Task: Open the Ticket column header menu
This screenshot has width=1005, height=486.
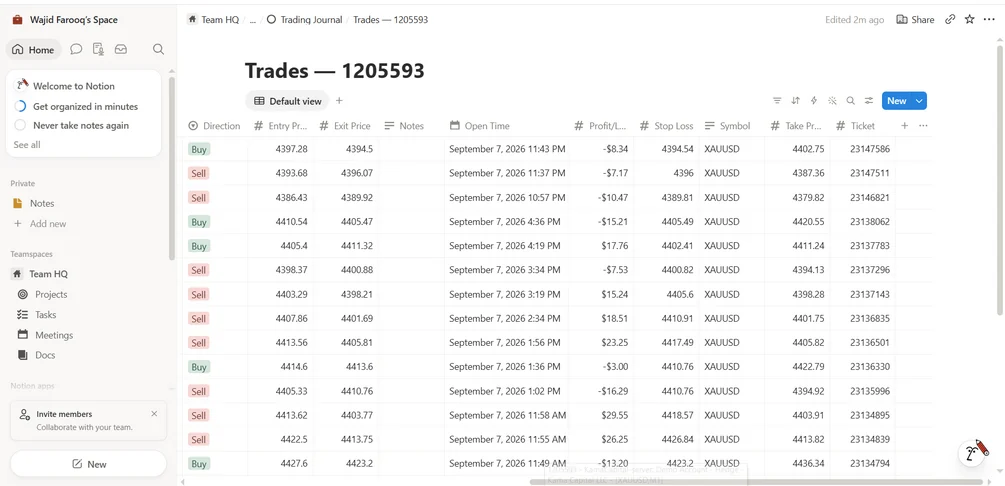Action: pos(862,126)
